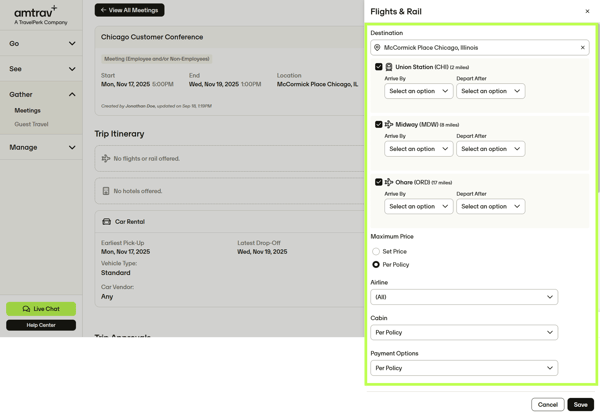Open Union Station Arrive By dropdown
Screen dimensions: 600x416
click(x=418, y=91)
